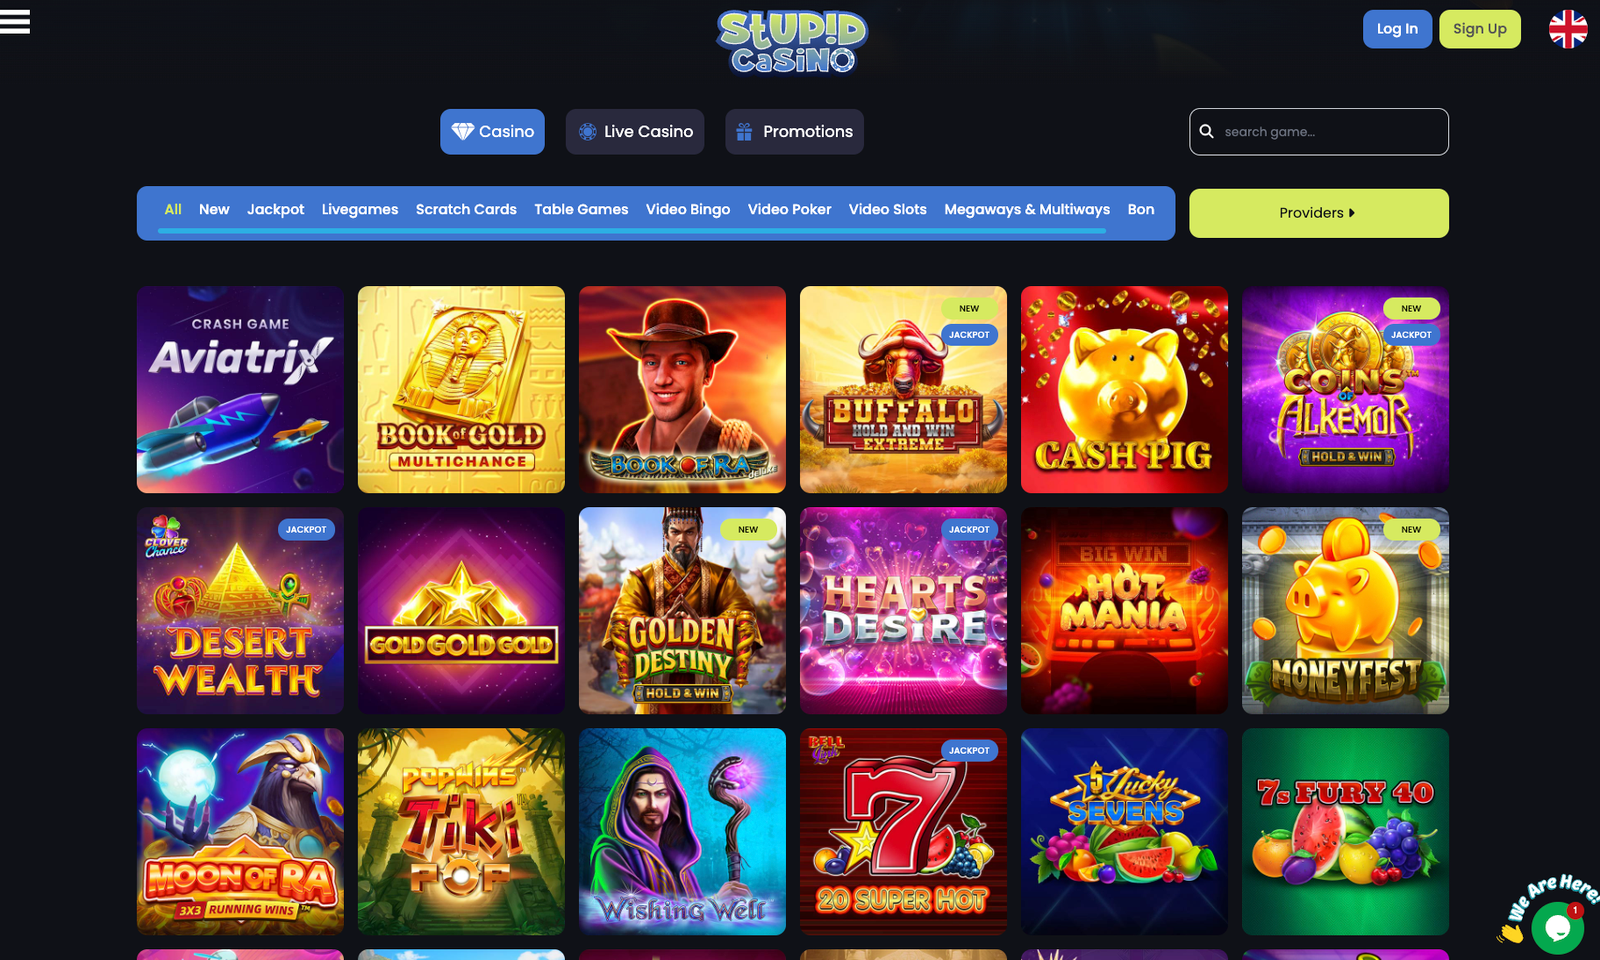Select the Video Slots category
Image resolution: width=1600 pixels, height=960 pixels.
tap(888, 209)
